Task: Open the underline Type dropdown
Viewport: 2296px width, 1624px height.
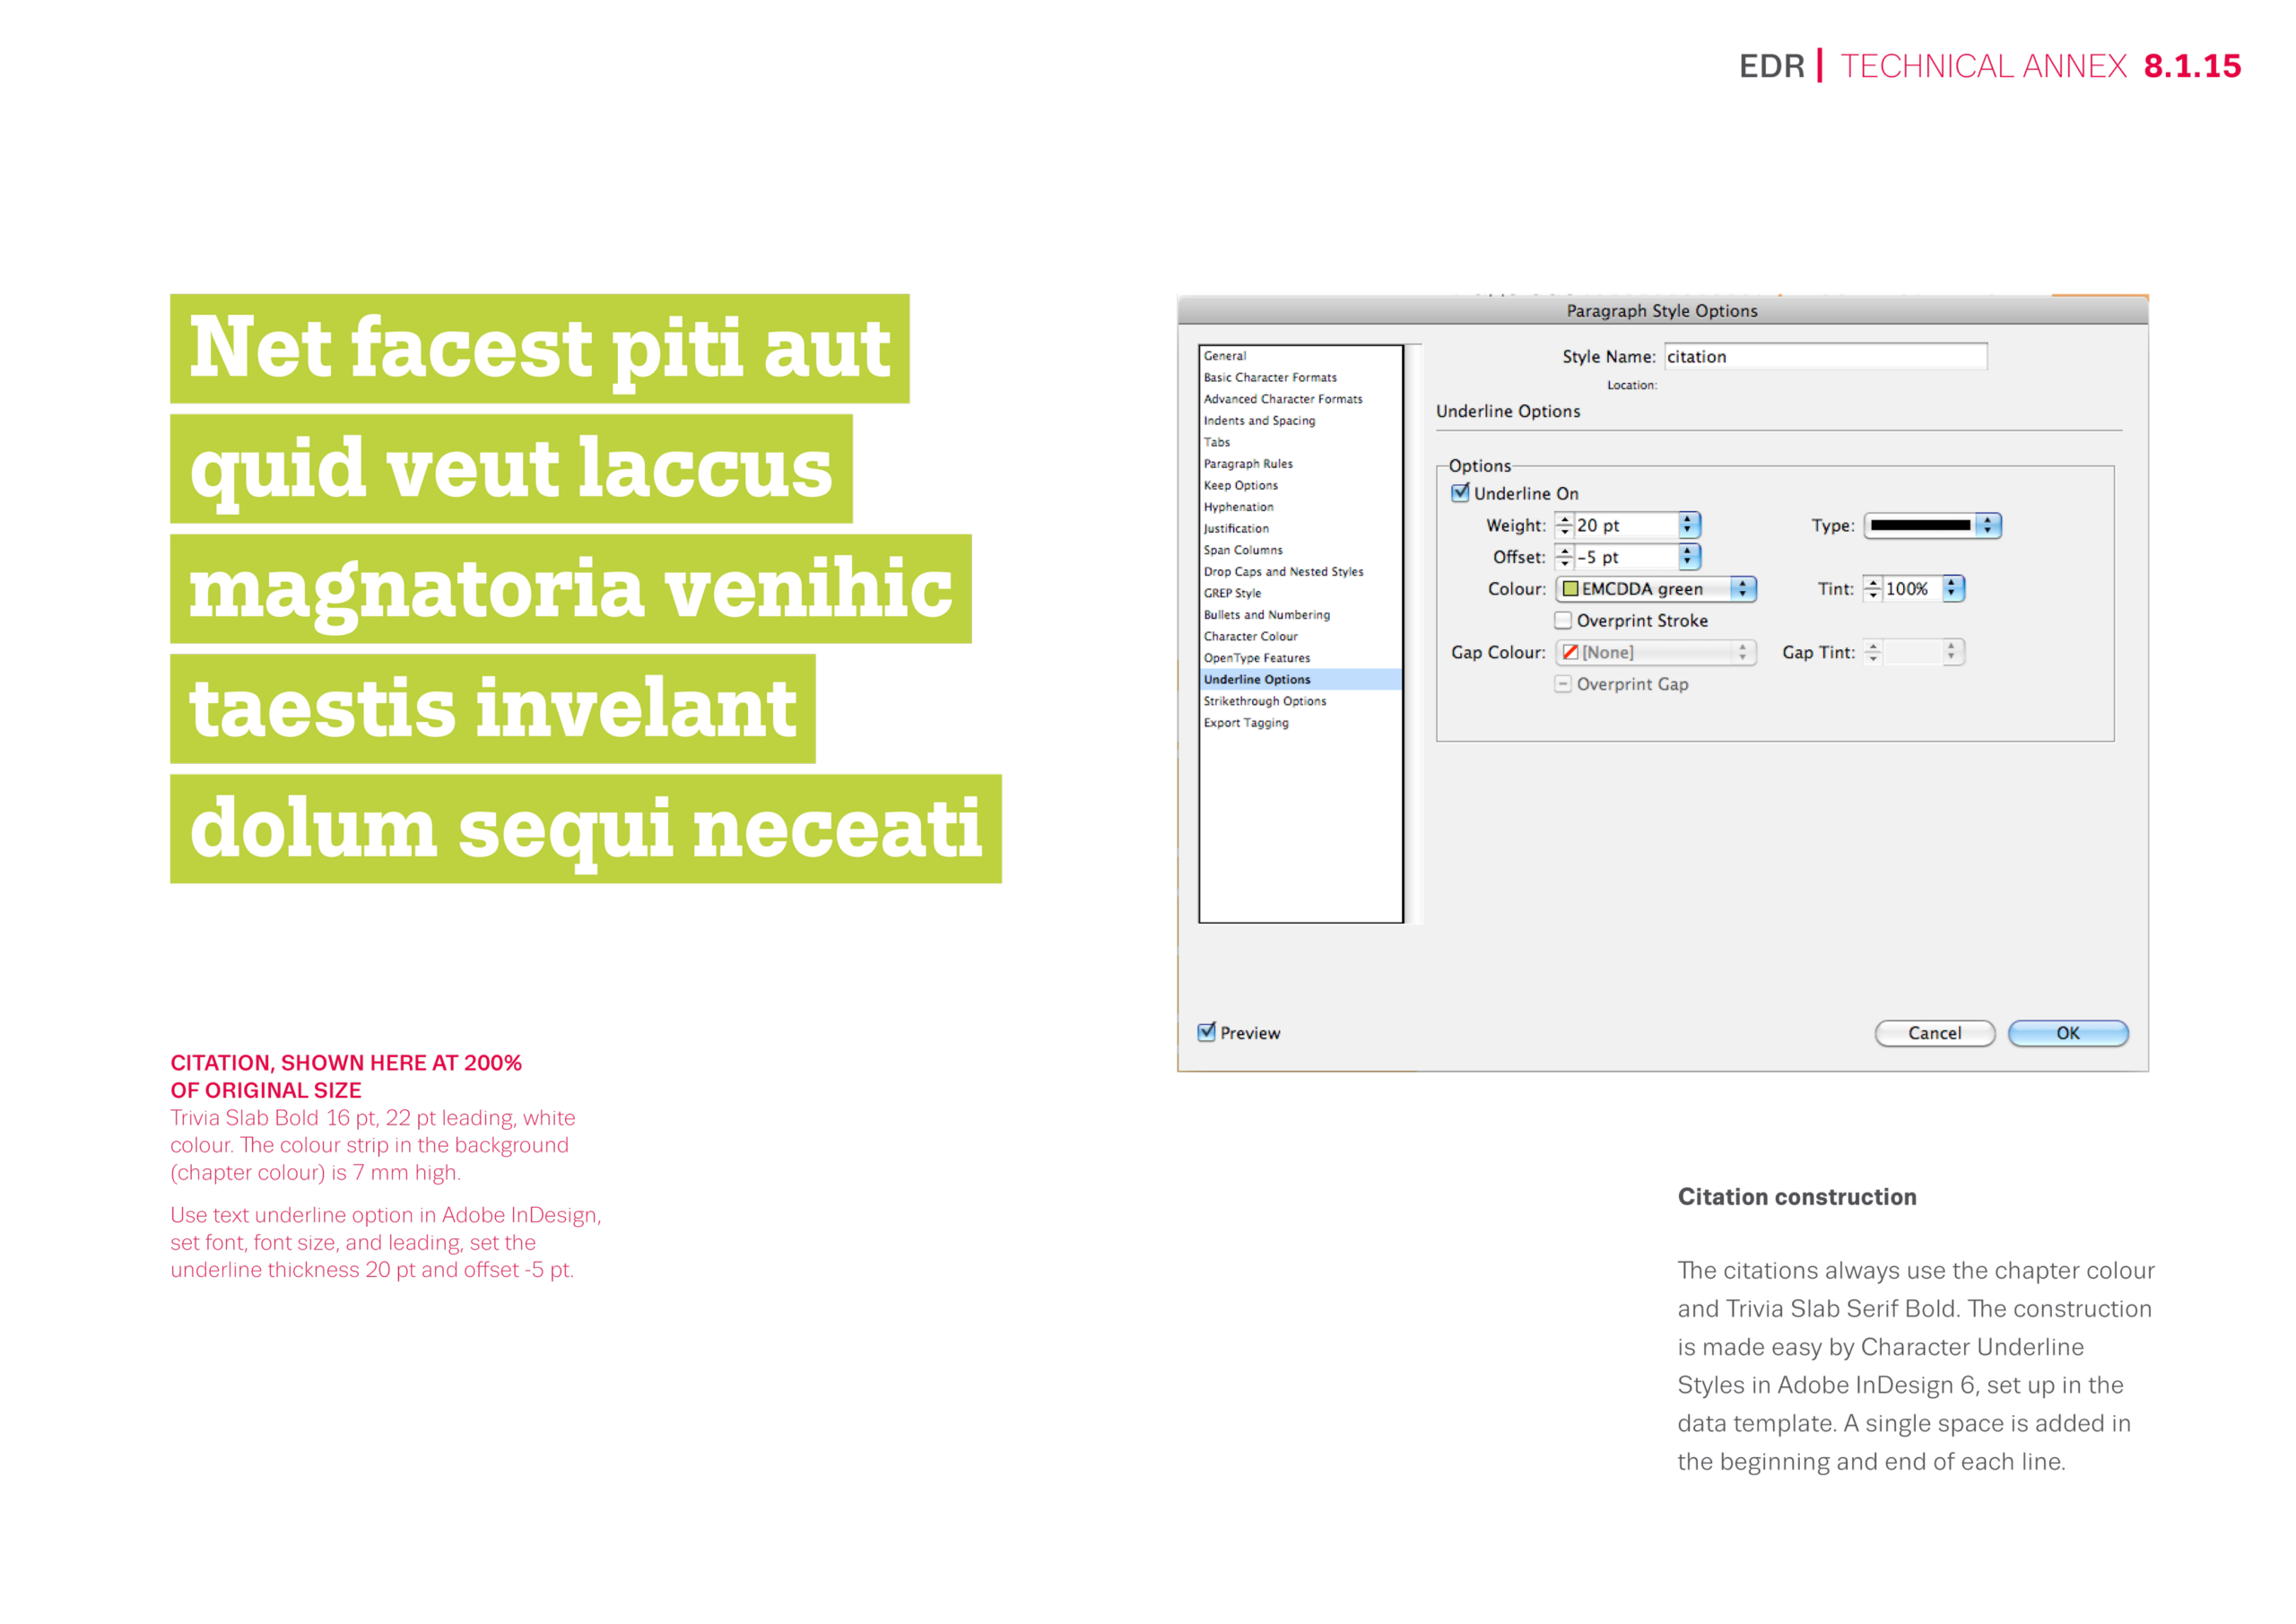Action: 1988,525
